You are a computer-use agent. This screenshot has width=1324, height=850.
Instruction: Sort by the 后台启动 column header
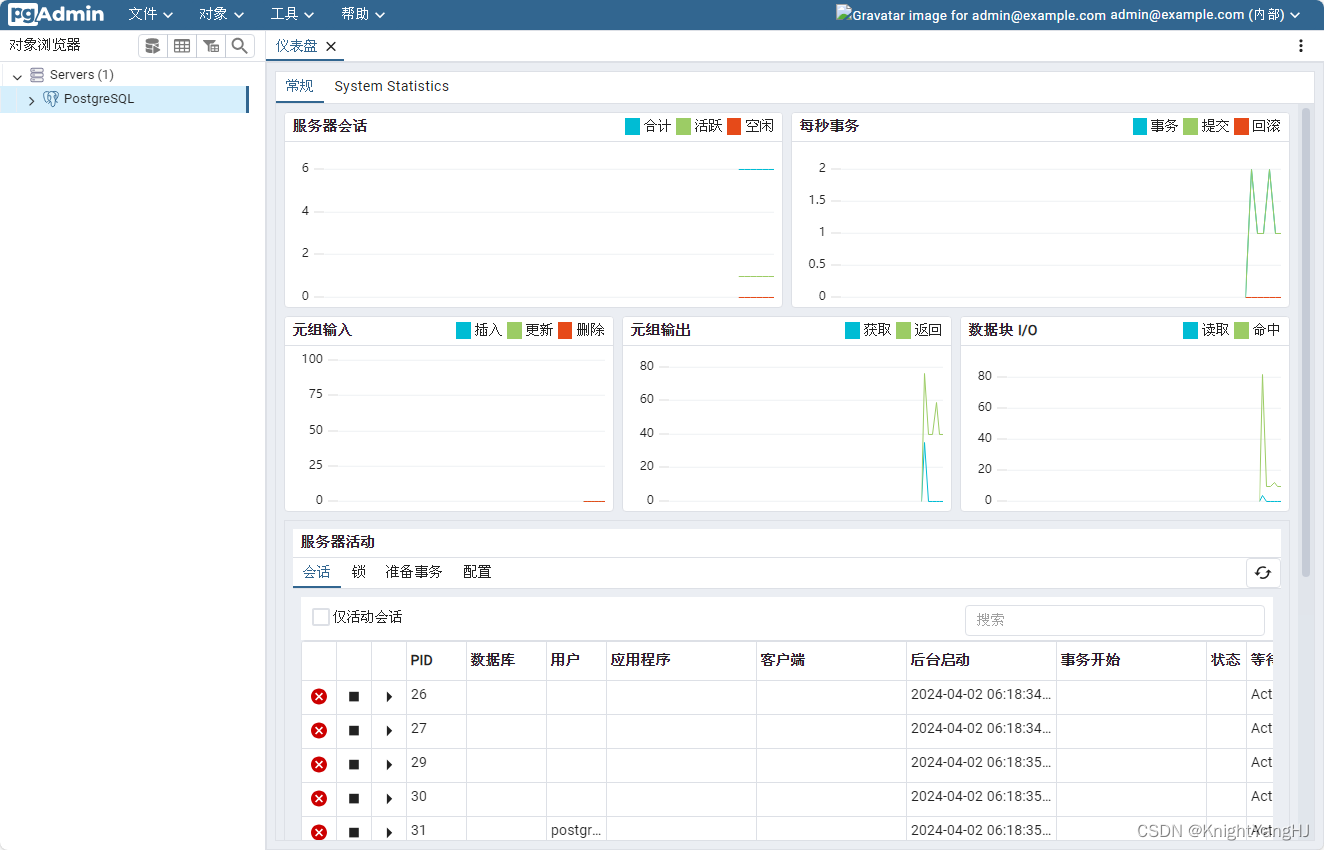click(981, 660)
